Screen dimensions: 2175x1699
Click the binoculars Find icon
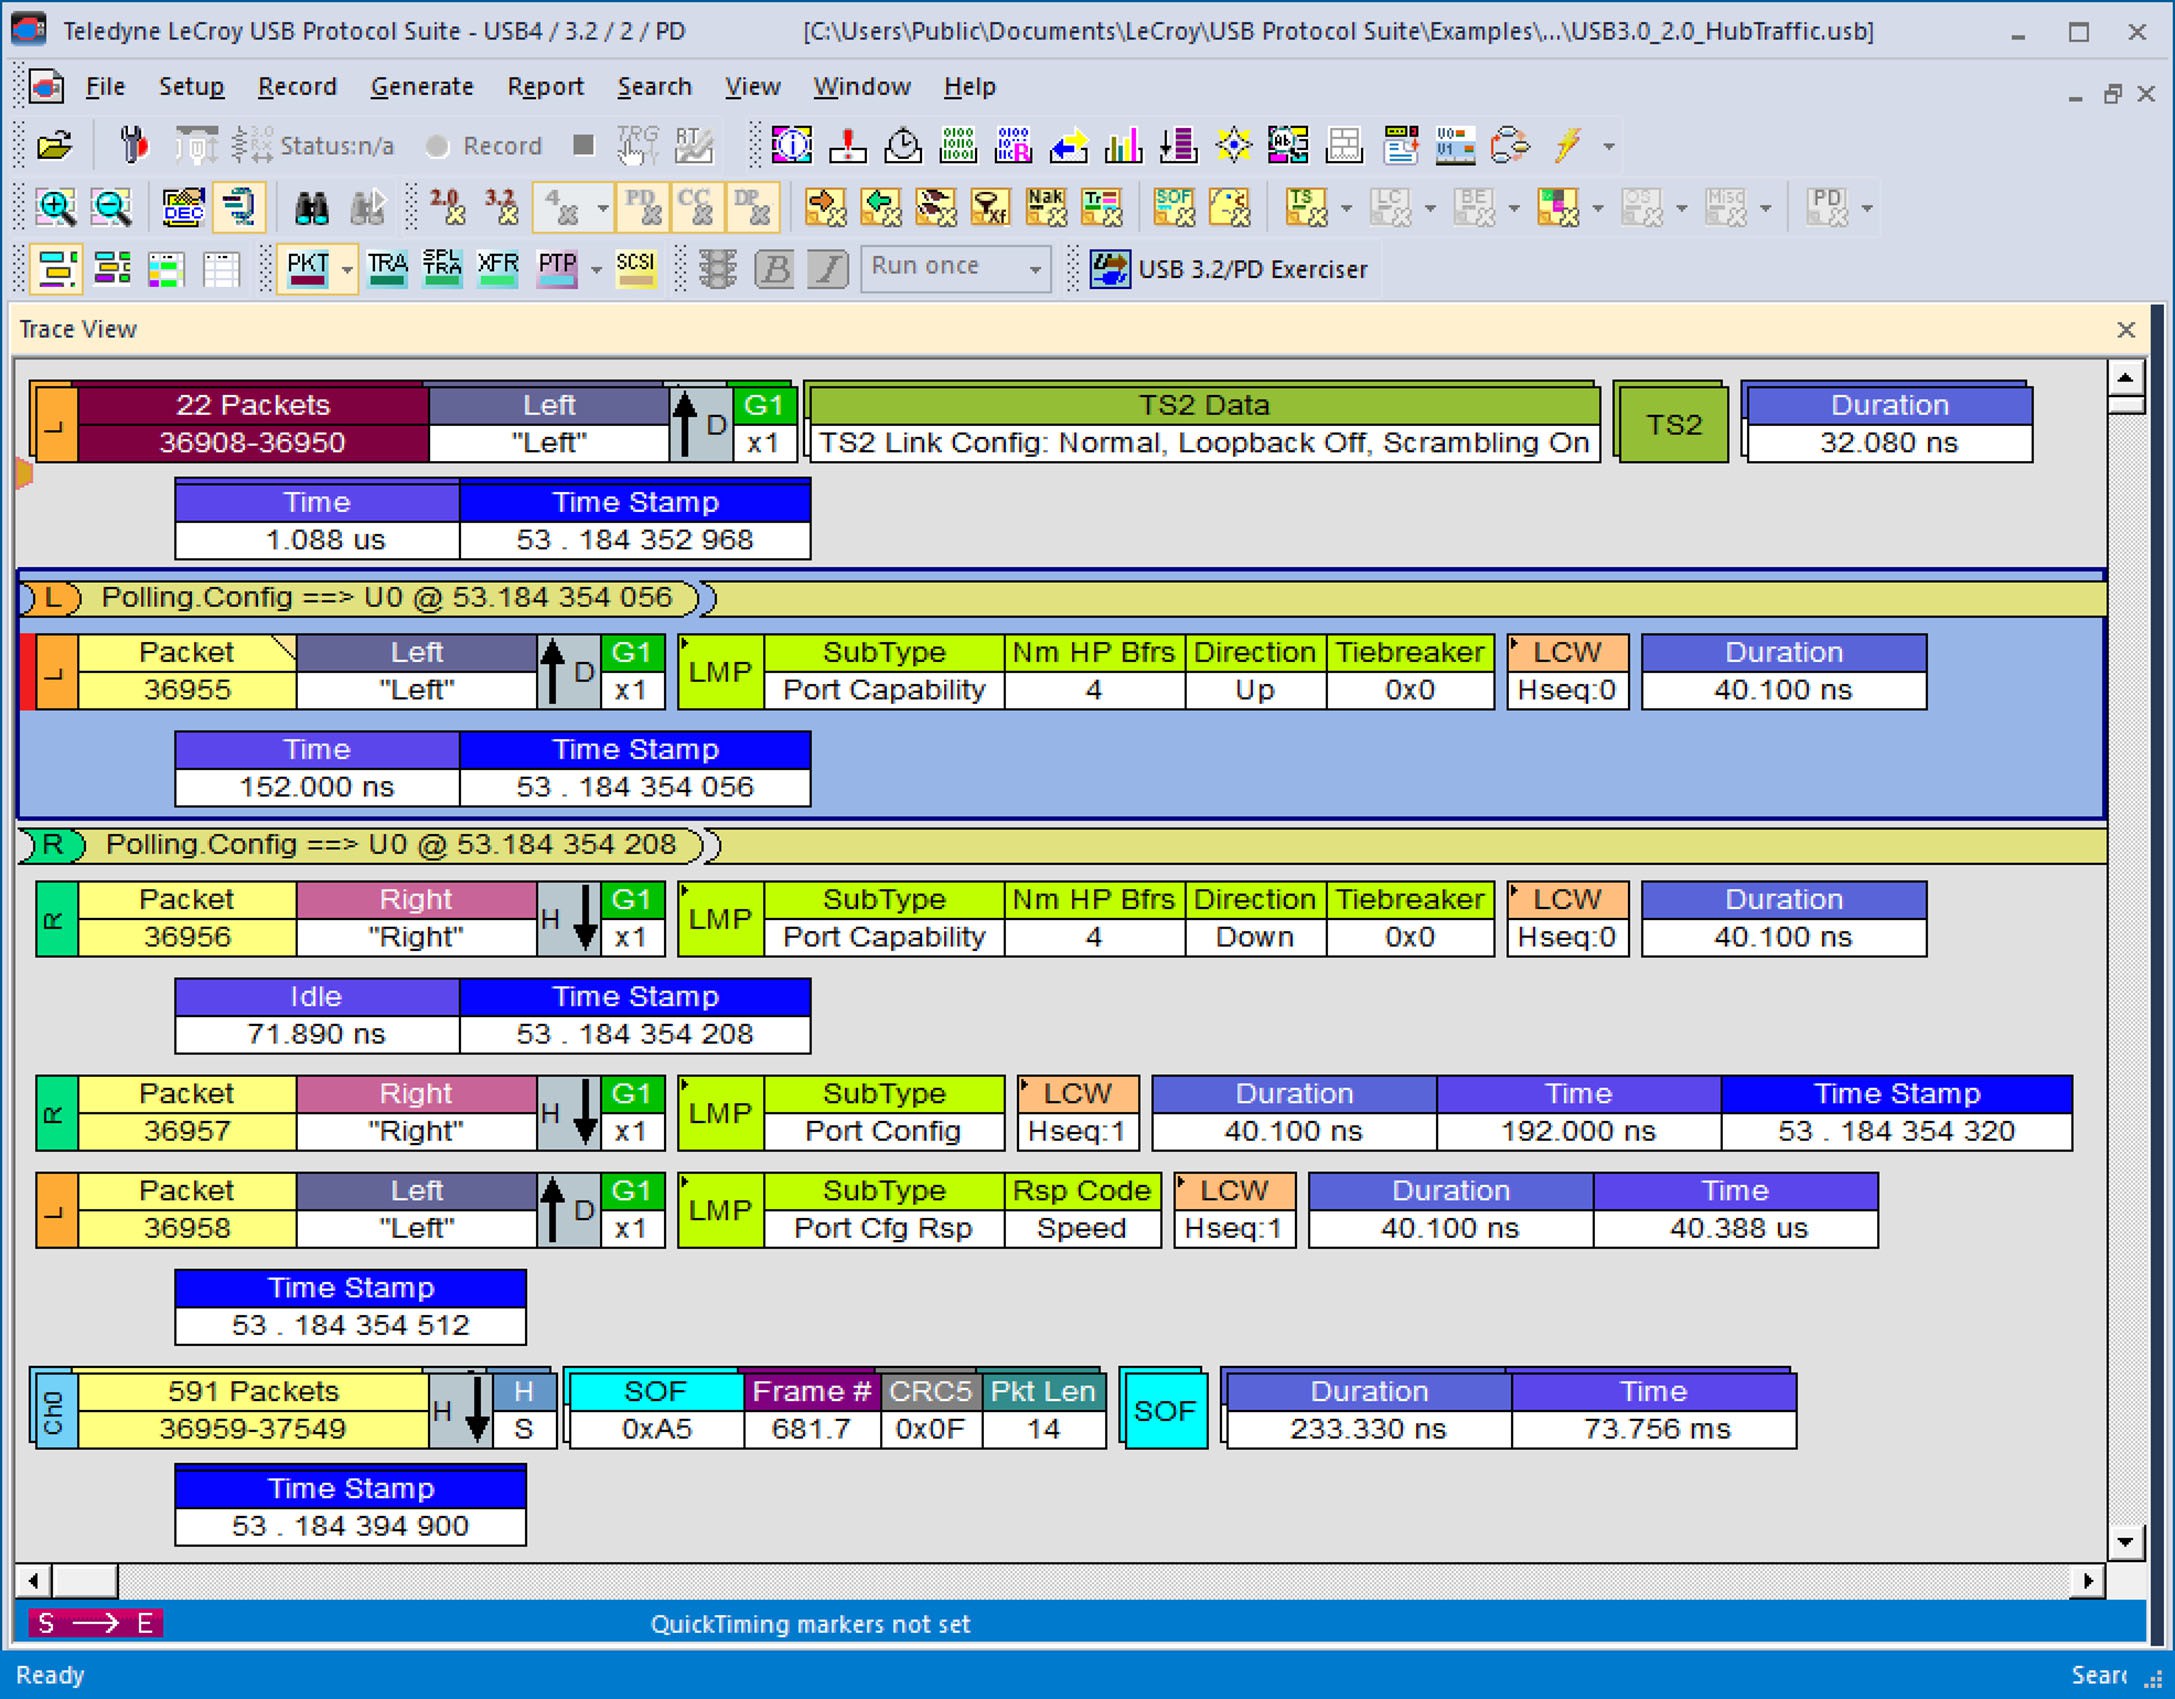(312, 207)
